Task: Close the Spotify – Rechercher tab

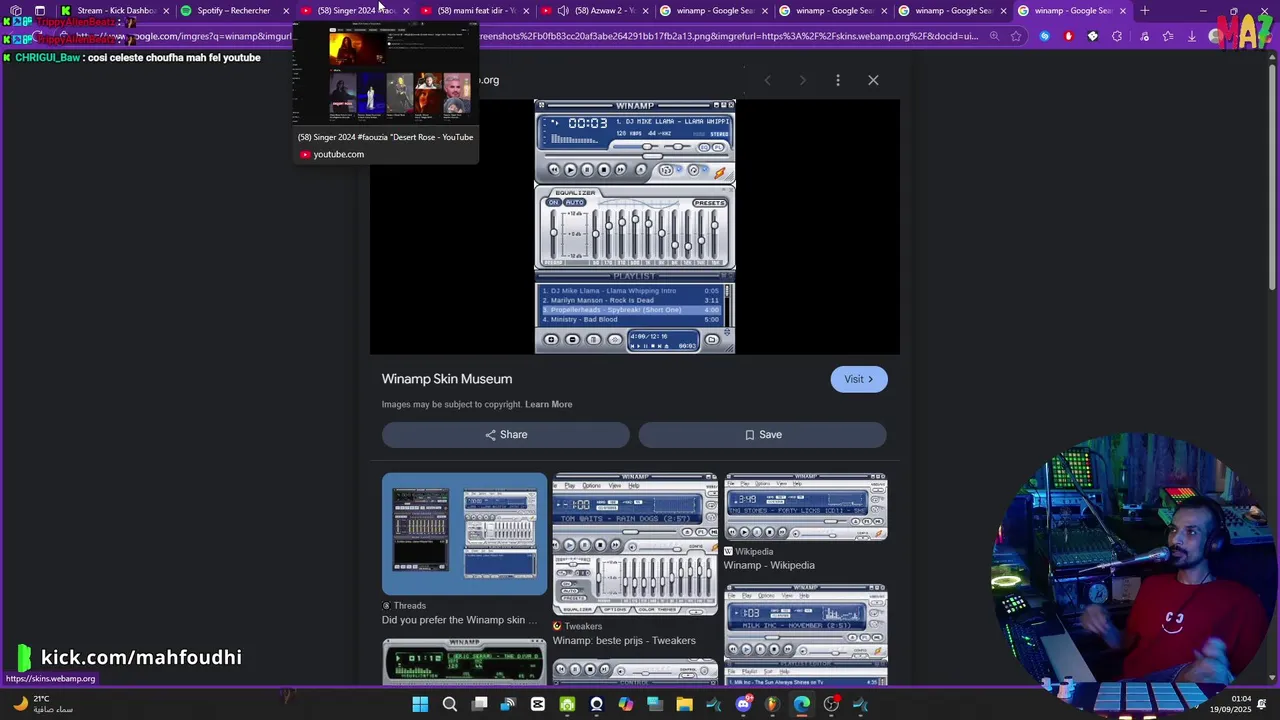Action: (286, 11)
